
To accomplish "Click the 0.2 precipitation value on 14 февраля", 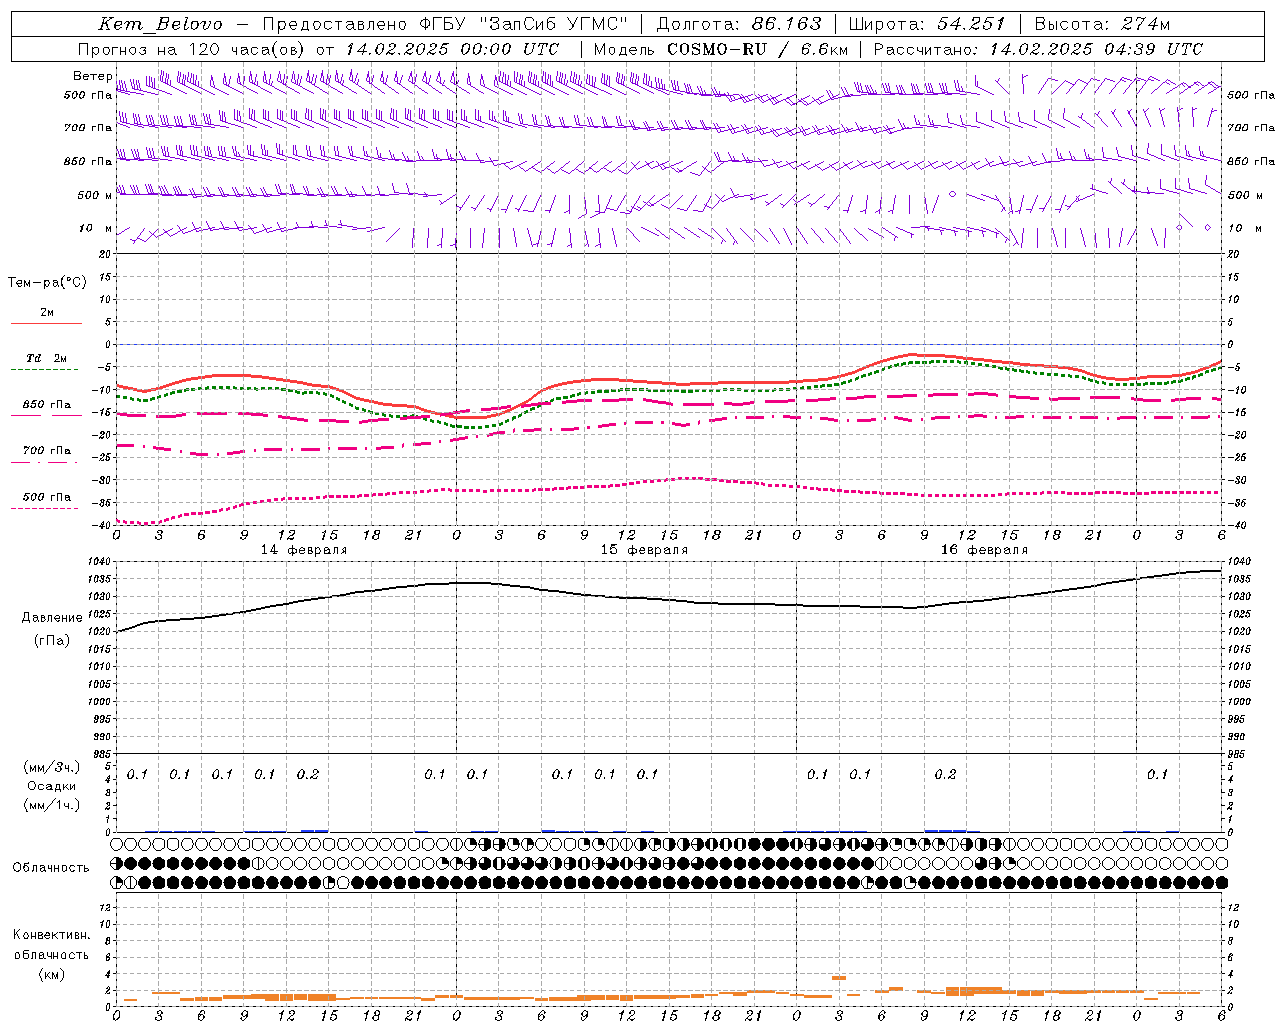I will tap(308, 774).
